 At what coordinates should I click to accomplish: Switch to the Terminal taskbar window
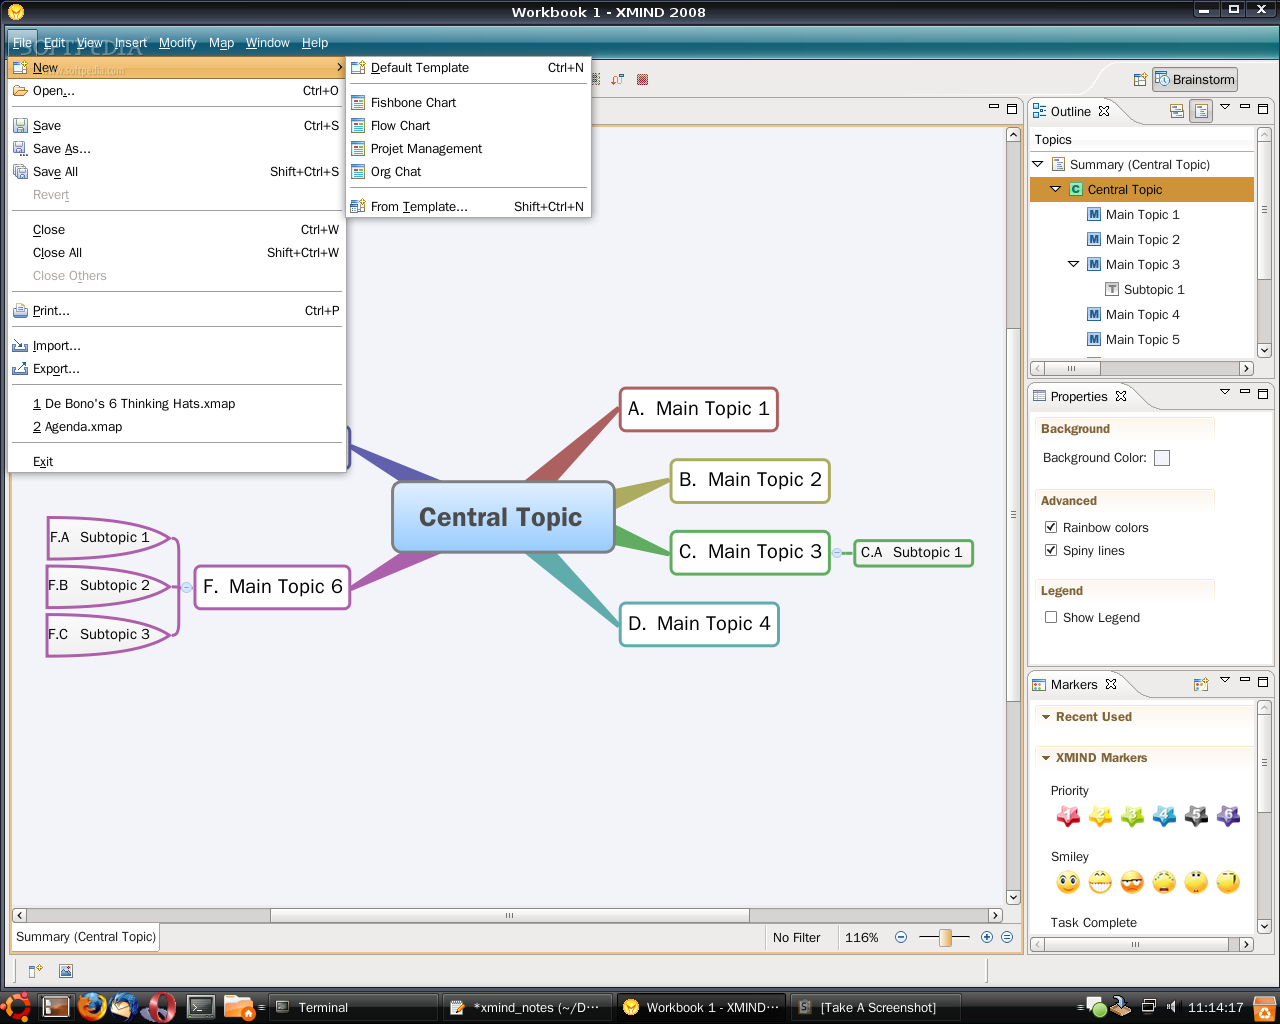(x=354, y=1007)
